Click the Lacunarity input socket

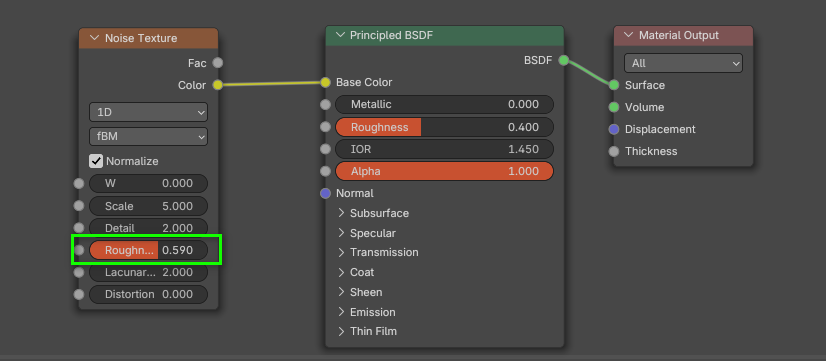click(x=79, y=272)
